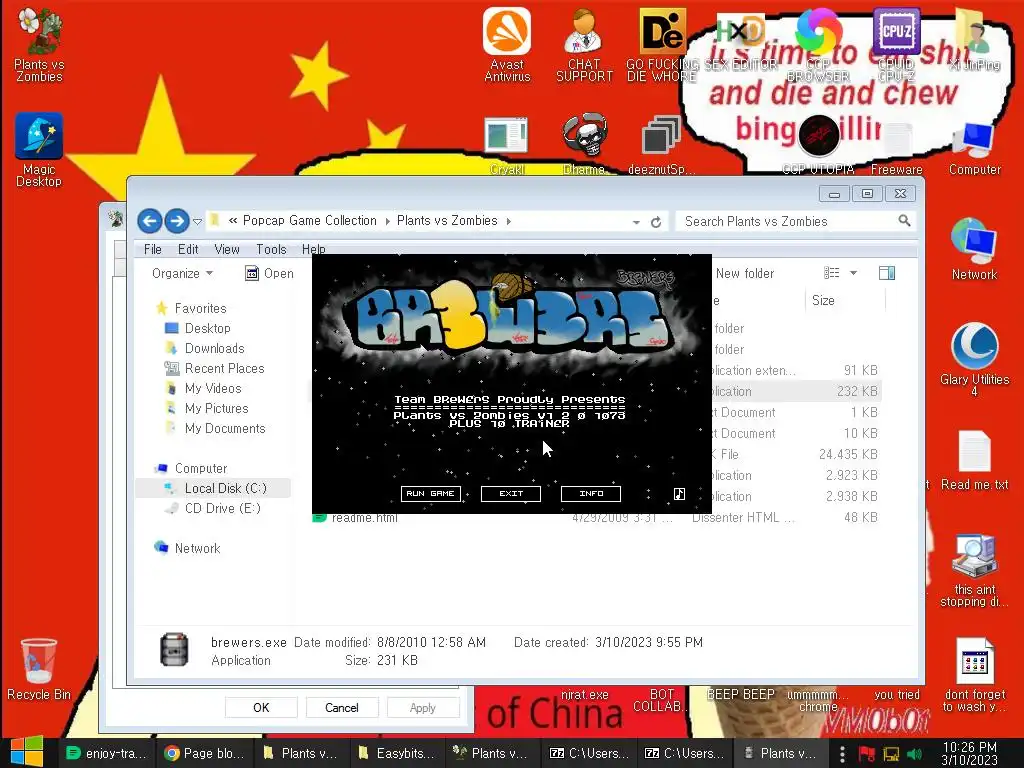Open the CCP UTOPIA desktop icon

(818, 144)
